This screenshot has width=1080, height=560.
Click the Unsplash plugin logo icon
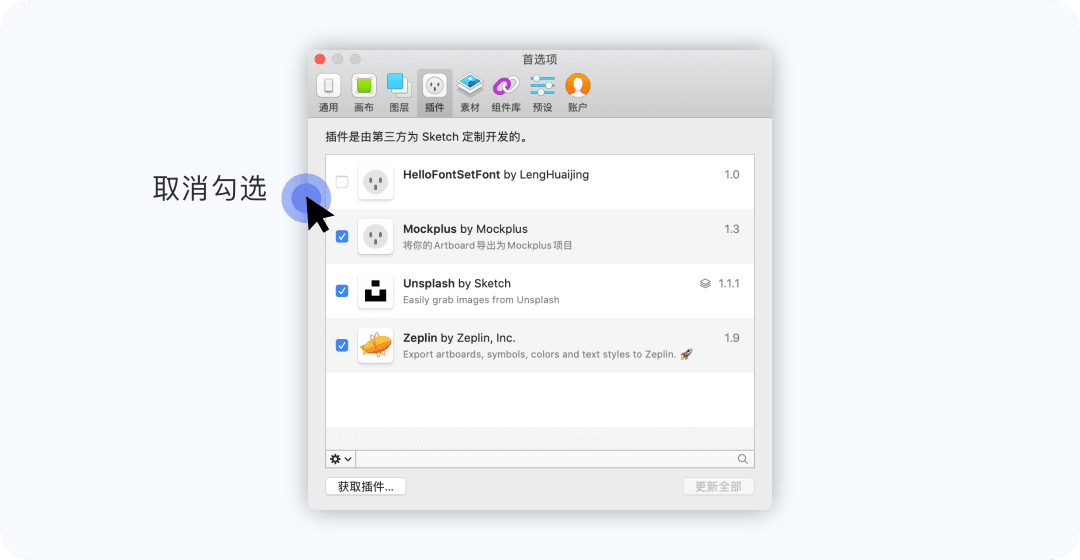tap(375, 291)
